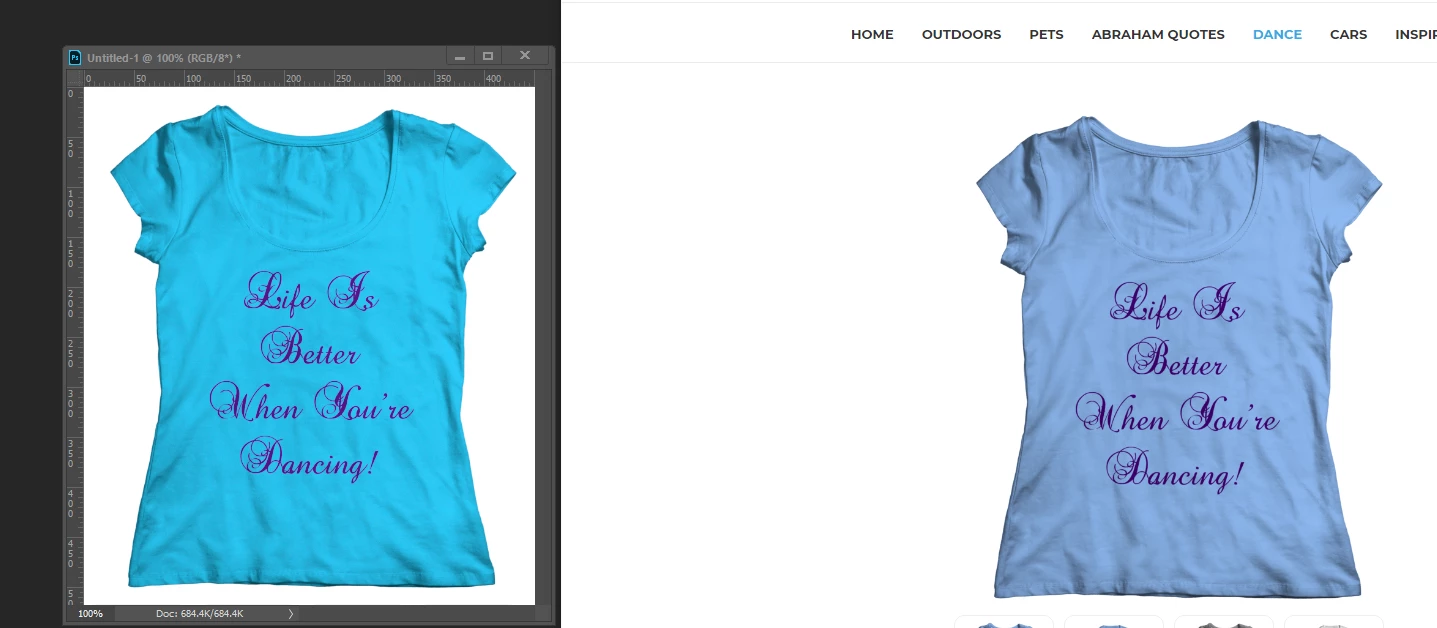Navigate to the CARS category

pos(1348,34)
